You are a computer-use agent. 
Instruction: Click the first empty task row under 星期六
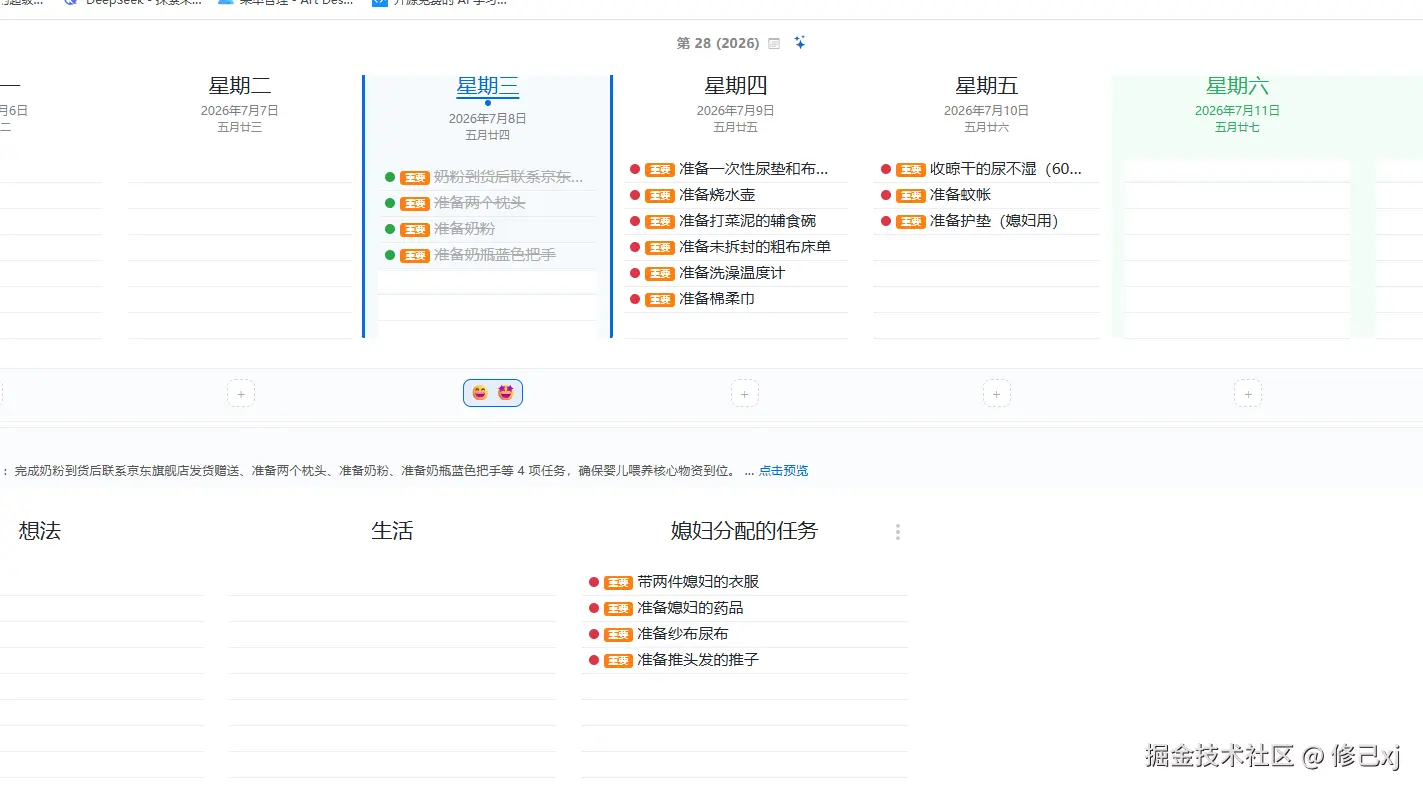[1237, 170]
